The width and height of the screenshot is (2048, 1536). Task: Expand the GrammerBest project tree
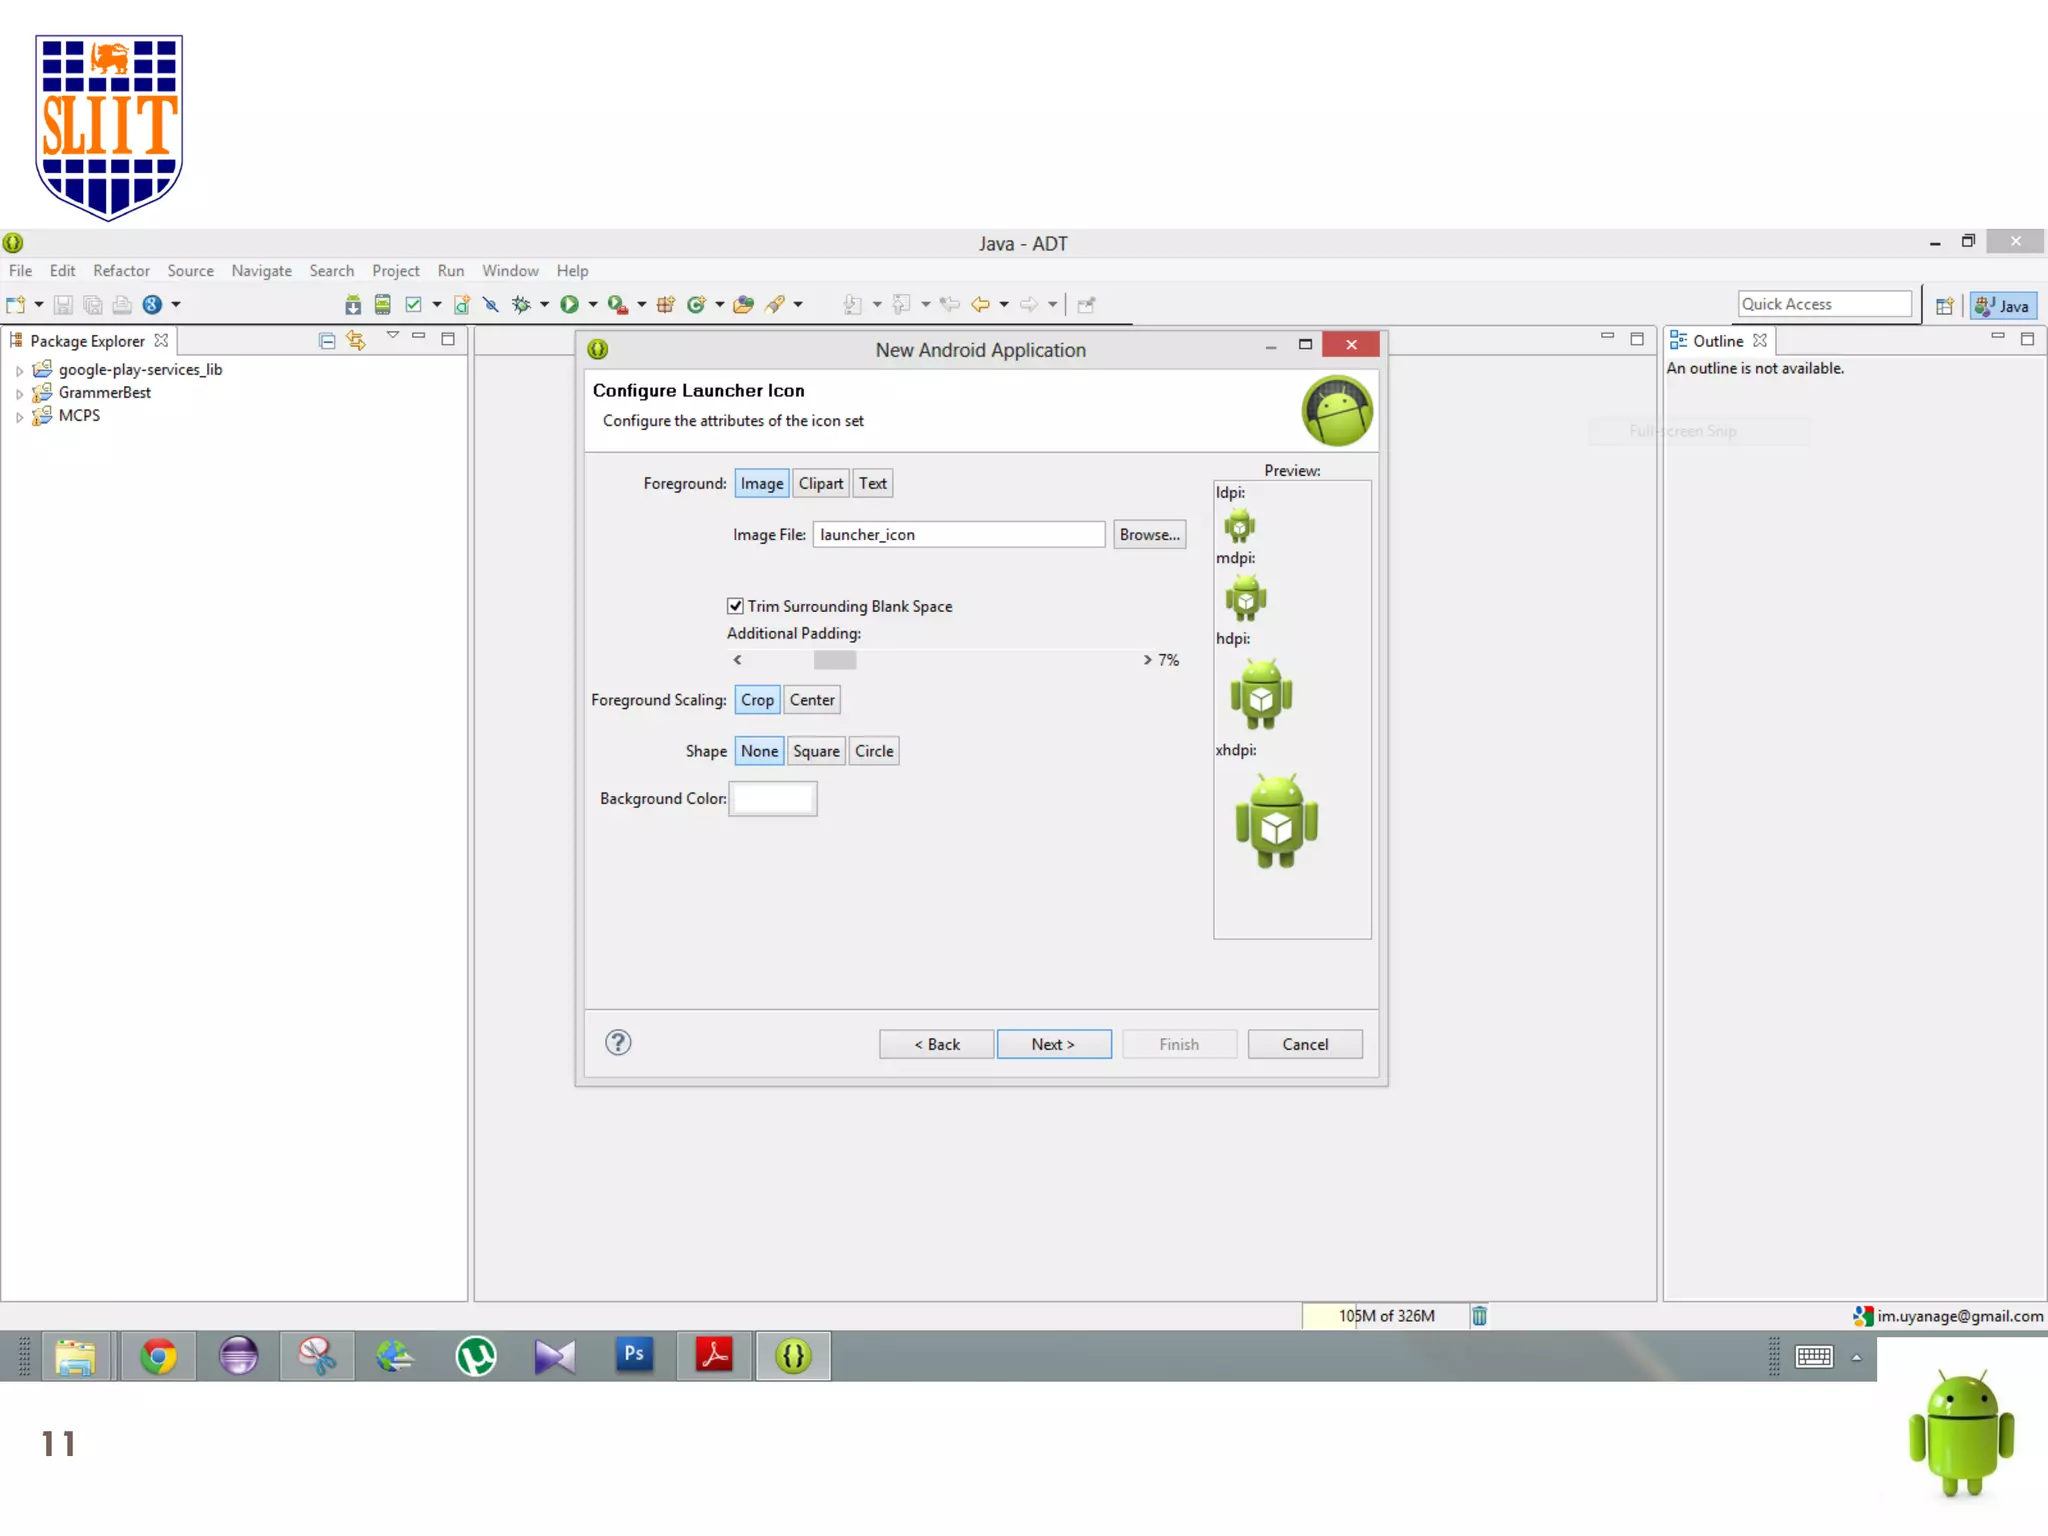tap(19, 394)
